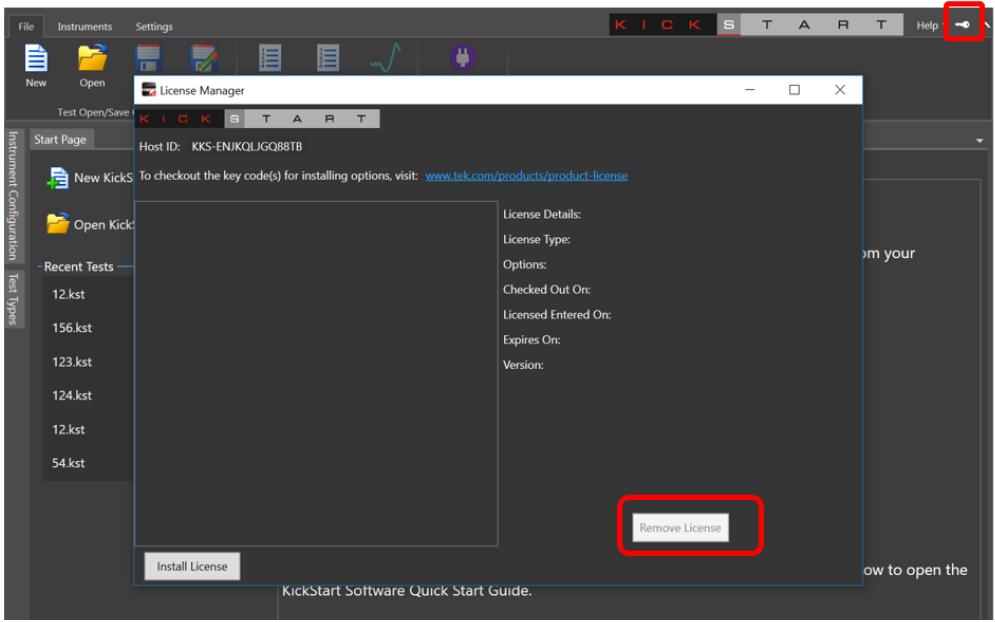
Task: Click the New test document icon
Action: 36,58
